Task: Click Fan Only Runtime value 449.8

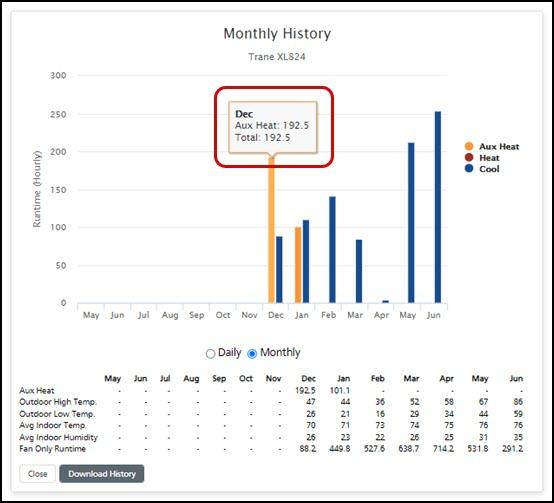Action: coord(340,449)
